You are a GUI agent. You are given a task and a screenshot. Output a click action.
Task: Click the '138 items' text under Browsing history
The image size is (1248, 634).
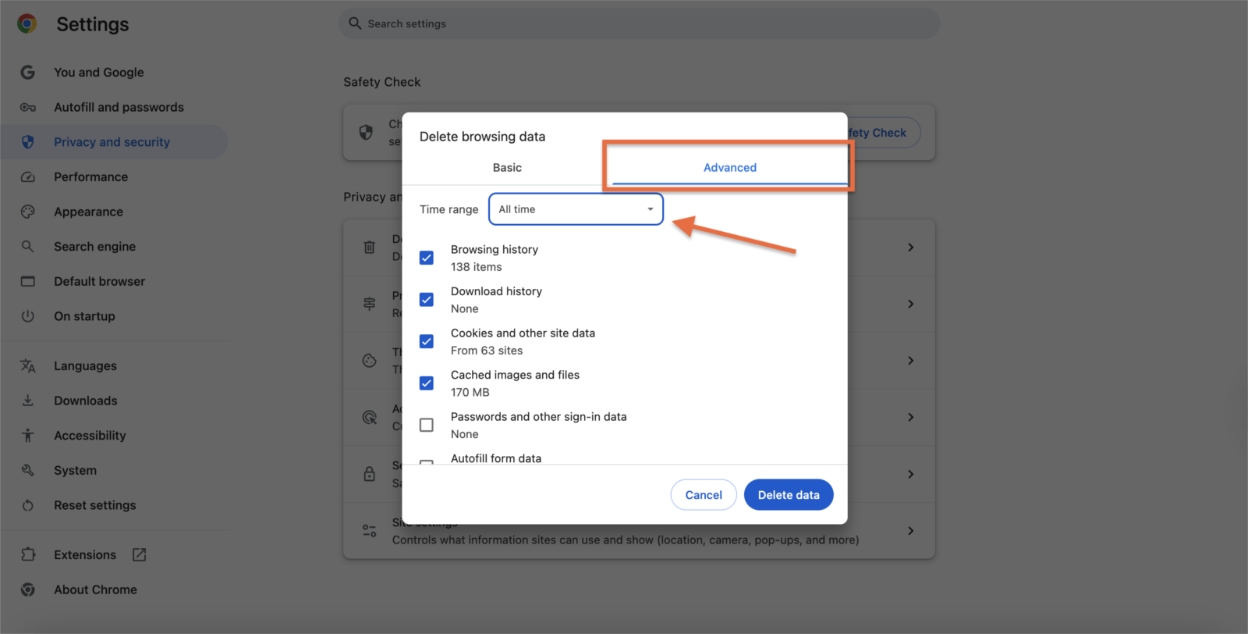pyautogui.click(x=476, y=267)
